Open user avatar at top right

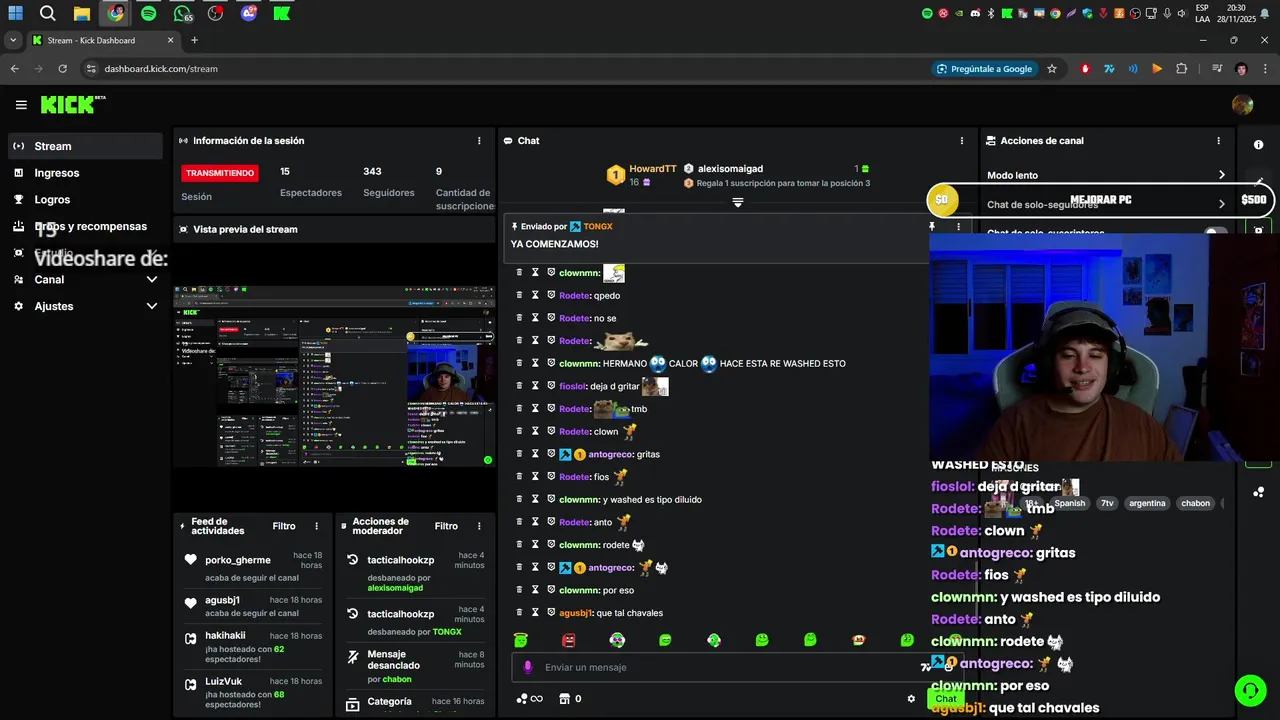(1243, 105)
